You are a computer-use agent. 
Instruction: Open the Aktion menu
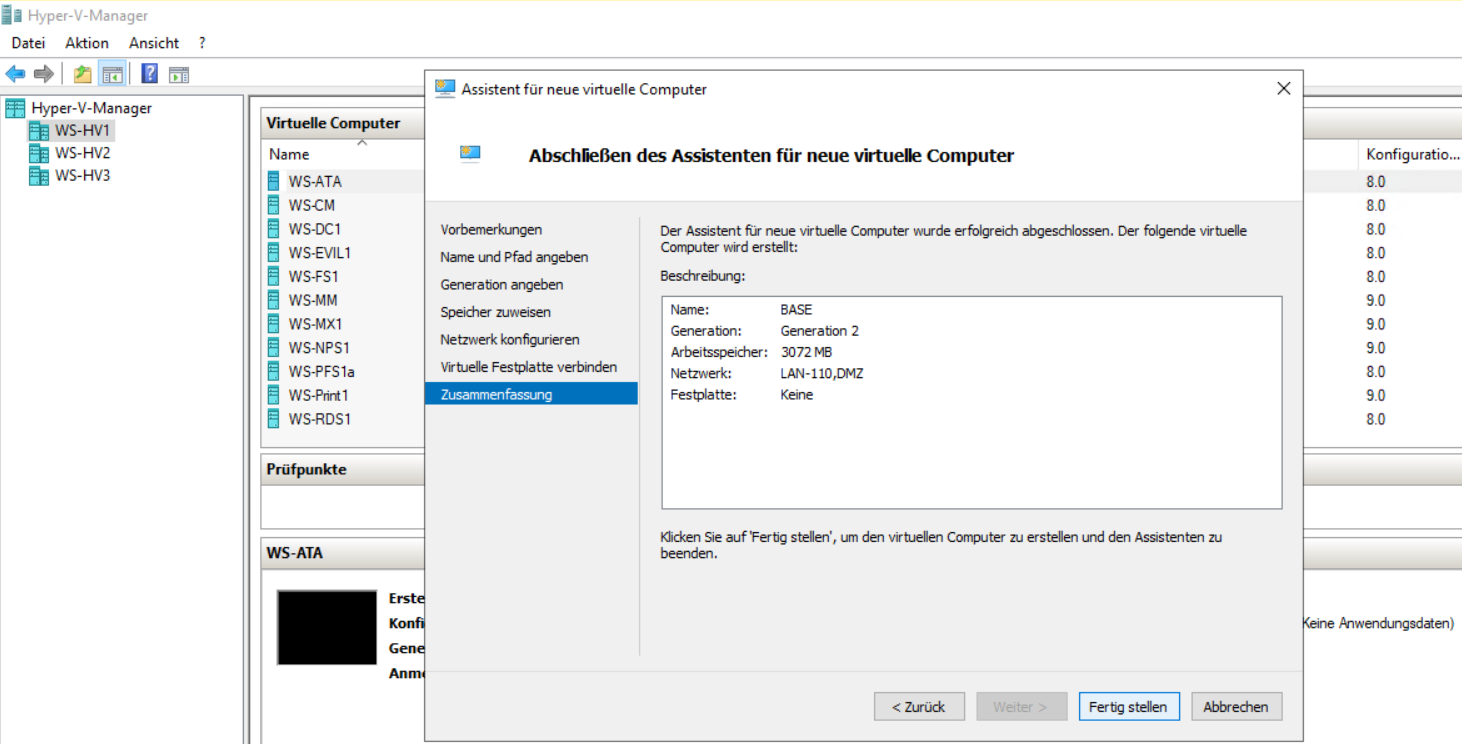87,43
